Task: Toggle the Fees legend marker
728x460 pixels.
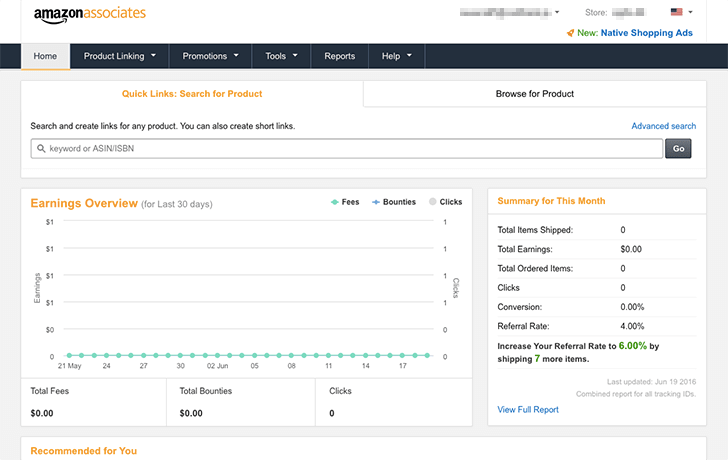Action: click(x=334, y=202)
